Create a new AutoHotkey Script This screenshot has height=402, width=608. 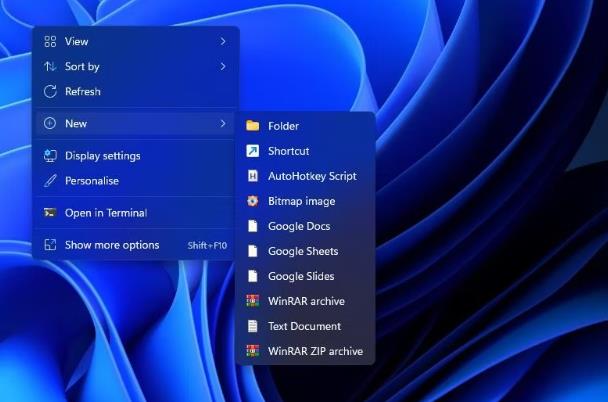click(305, 176)
